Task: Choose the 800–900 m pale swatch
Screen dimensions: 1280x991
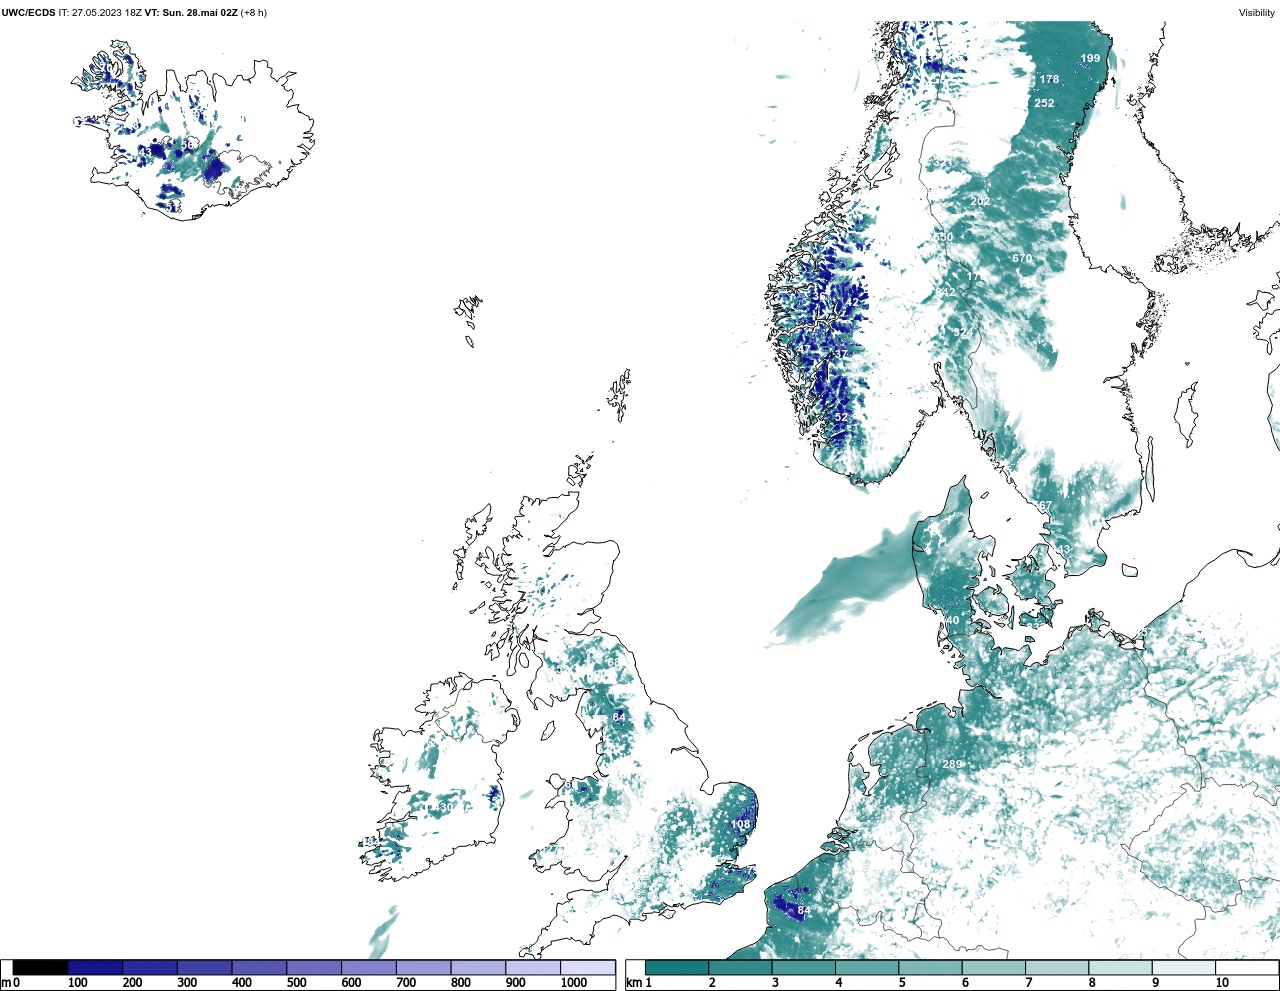Action: pos(478,967)
